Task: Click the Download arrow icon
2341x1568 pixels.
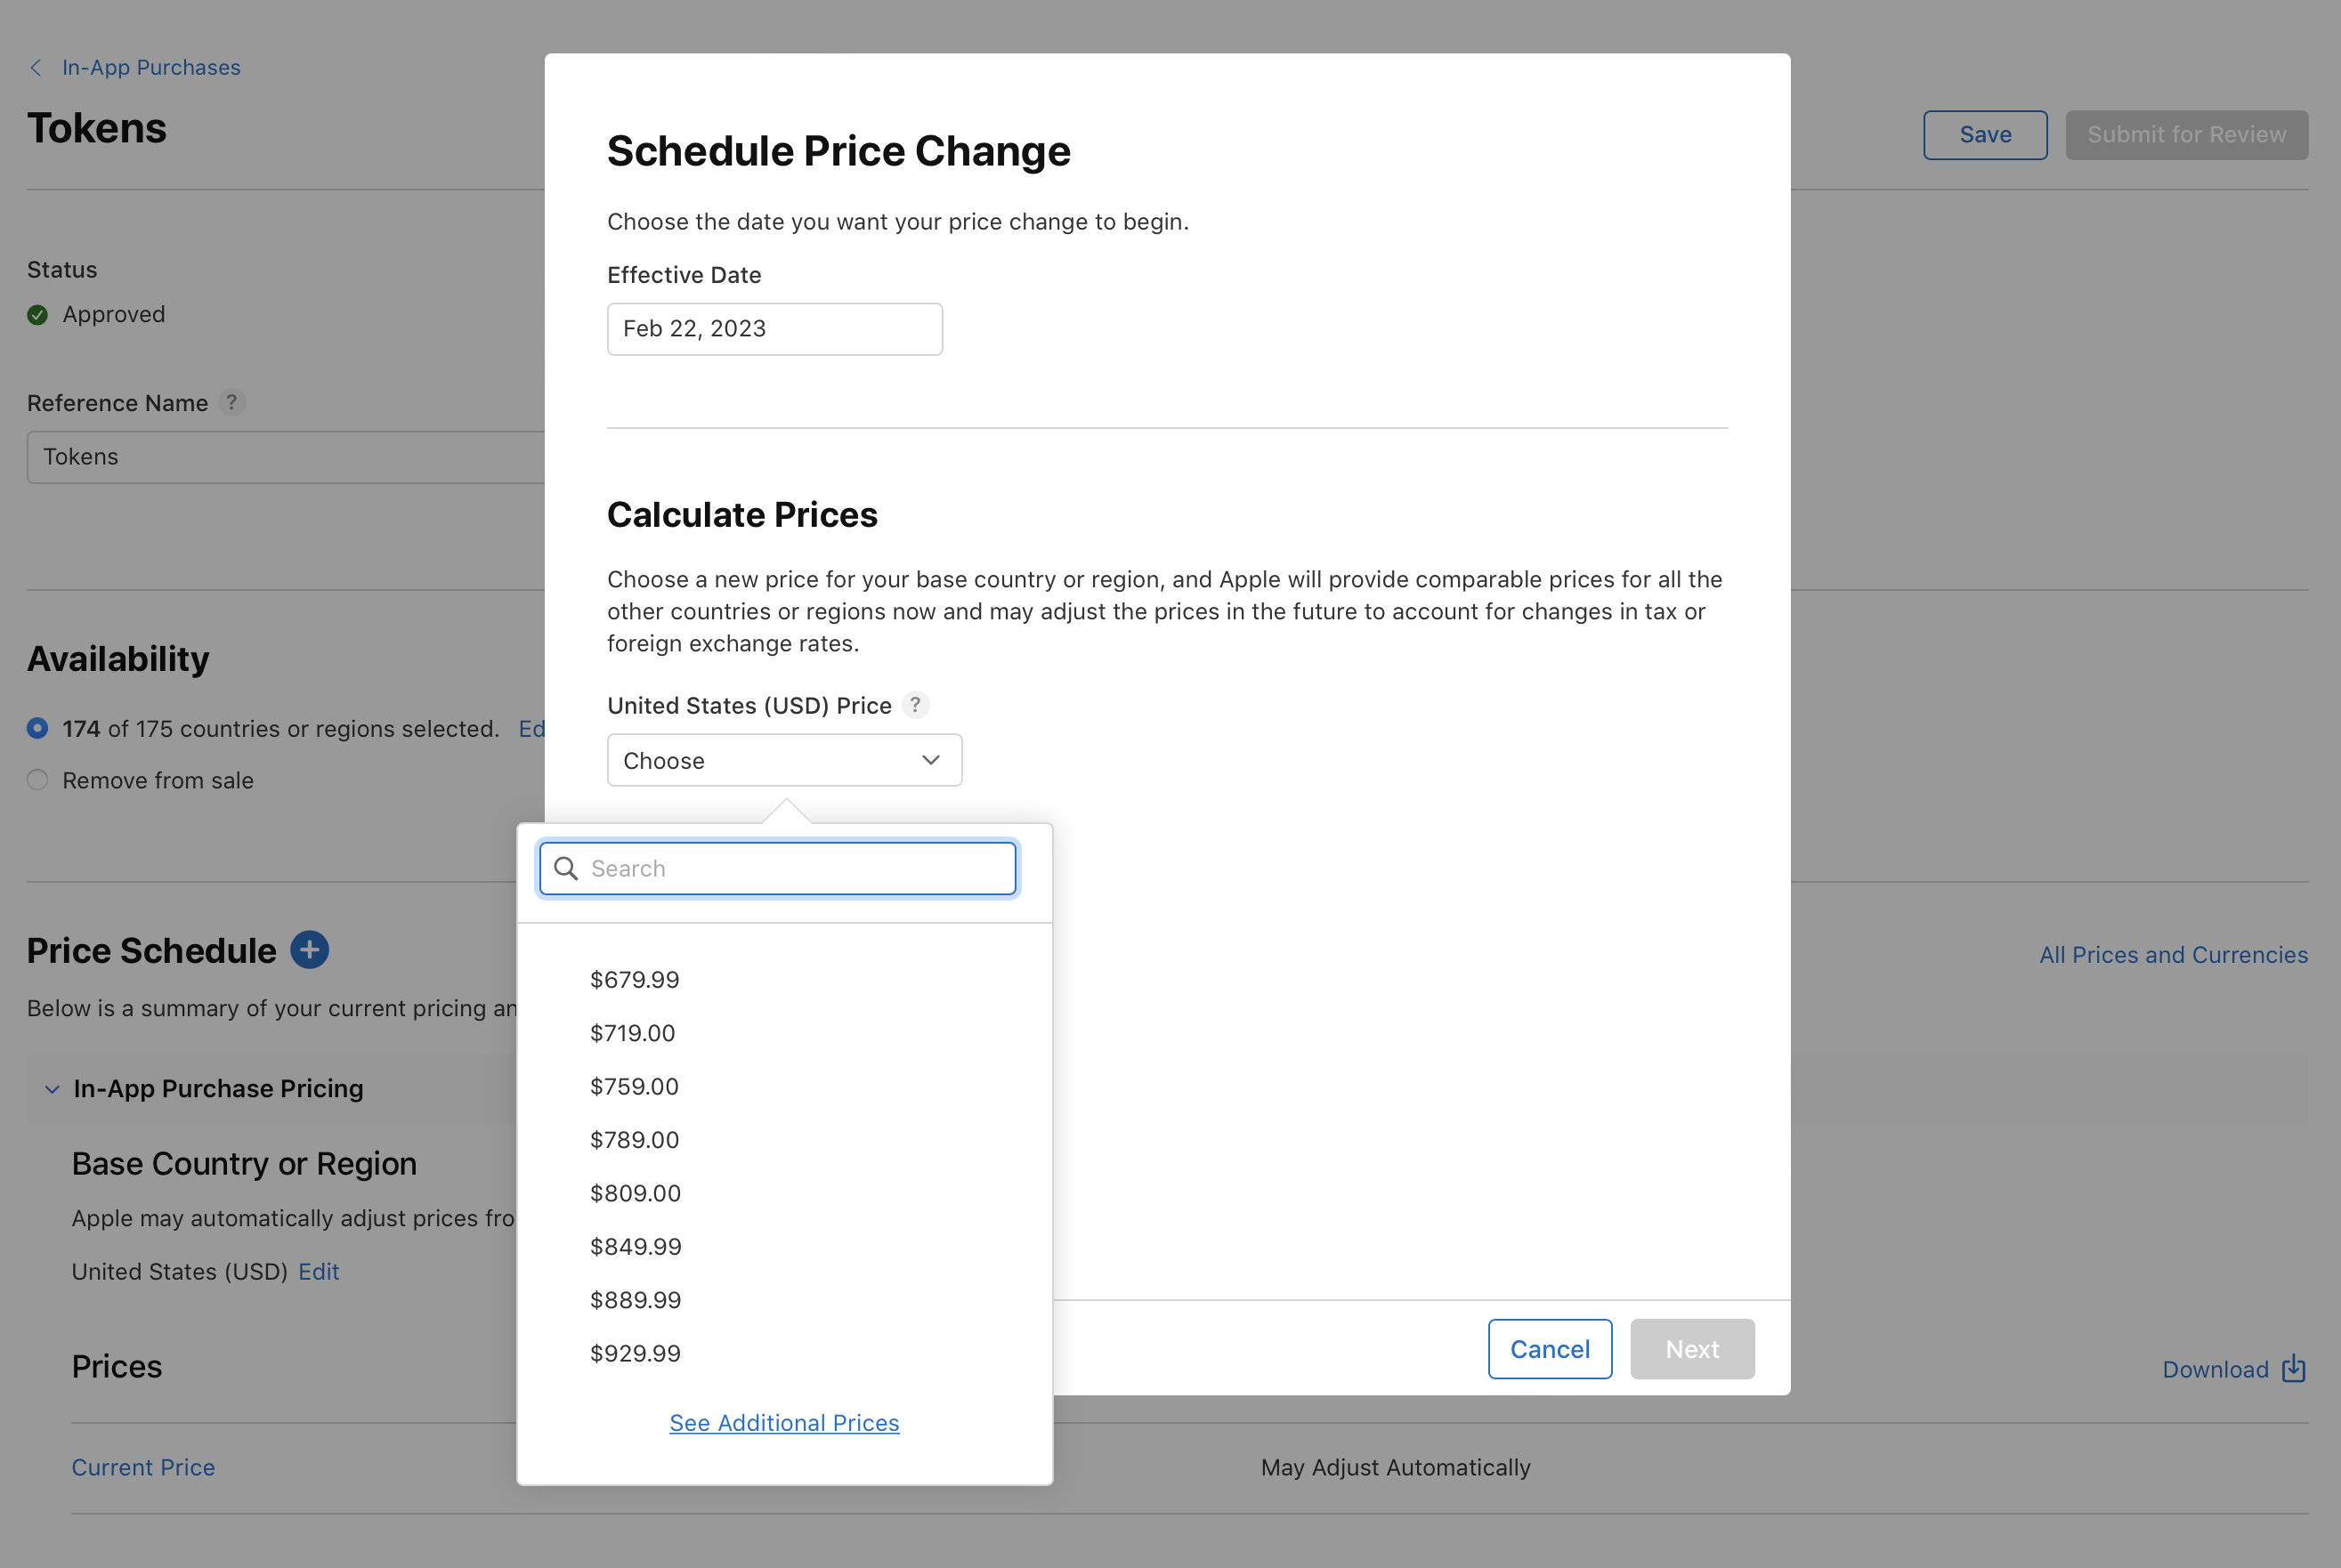Action: tap(2294, 1368)
